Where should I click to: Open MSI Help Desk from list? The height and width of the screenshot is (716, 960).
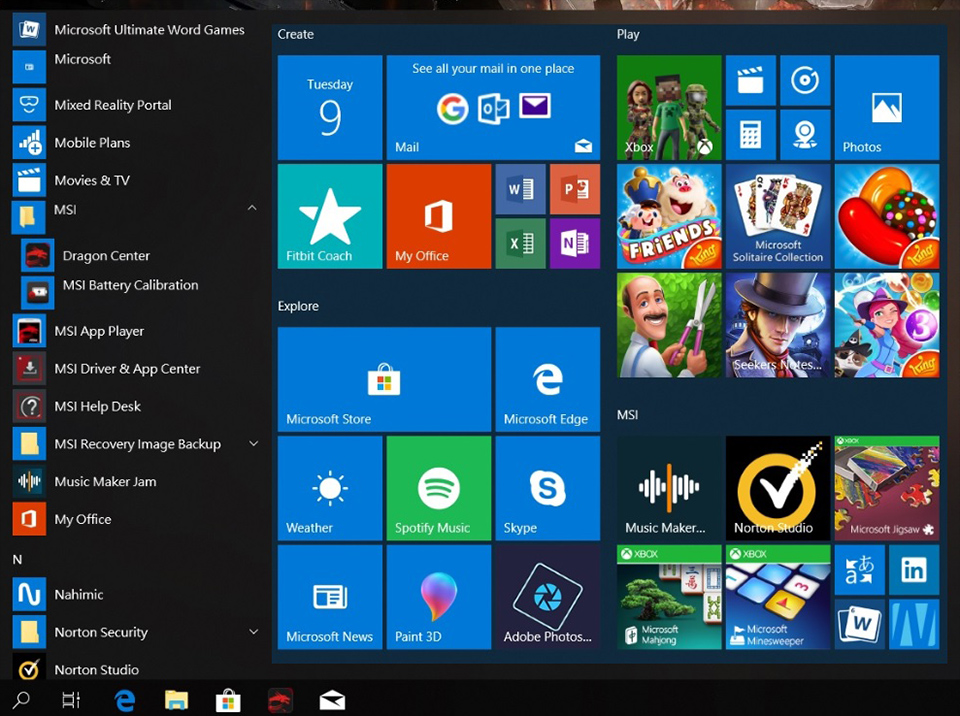pos(135,406)
